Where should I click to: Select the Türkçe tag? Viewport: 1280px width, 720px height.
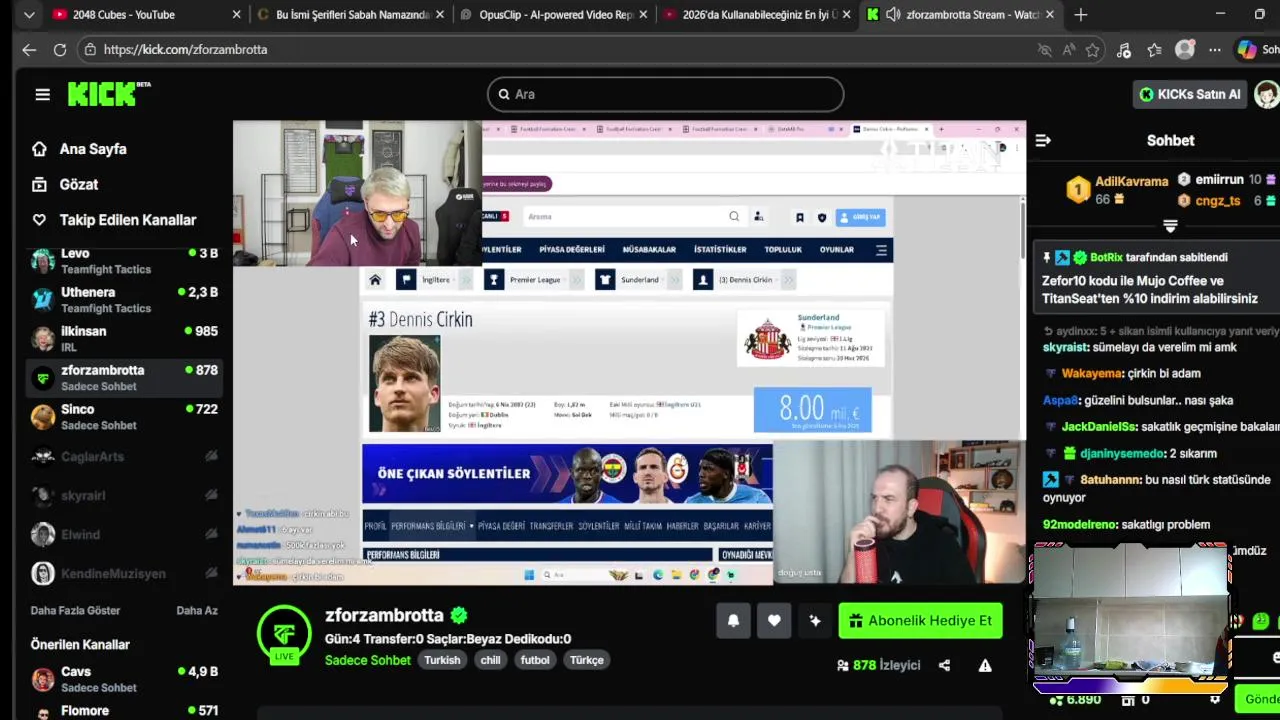[587, 660]
